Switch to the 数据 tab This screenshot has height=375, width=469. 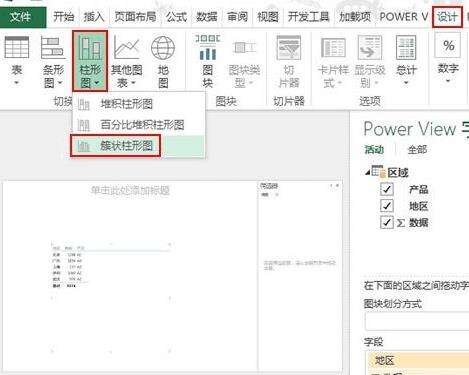point(207,17)
